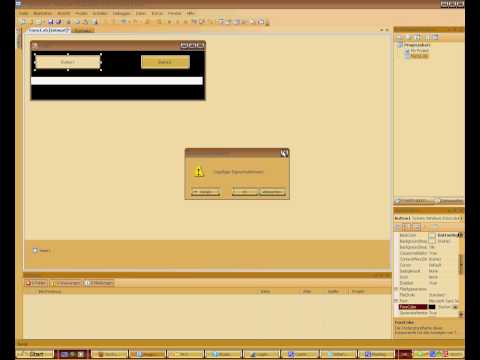Click the Spalte column header in error list
Image resolution: width=480 pixels, height=360 pixels.
336,291
